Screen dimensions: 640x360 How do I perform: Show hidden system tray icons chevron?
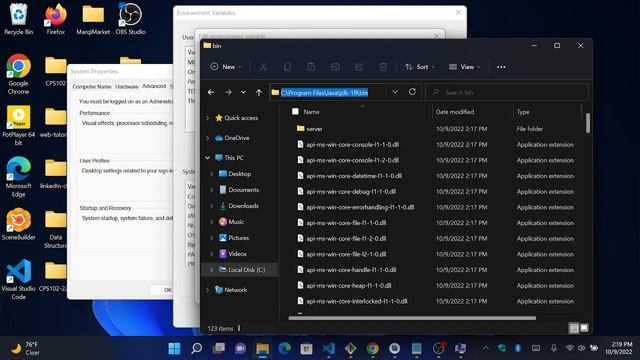tap(486, 348)
